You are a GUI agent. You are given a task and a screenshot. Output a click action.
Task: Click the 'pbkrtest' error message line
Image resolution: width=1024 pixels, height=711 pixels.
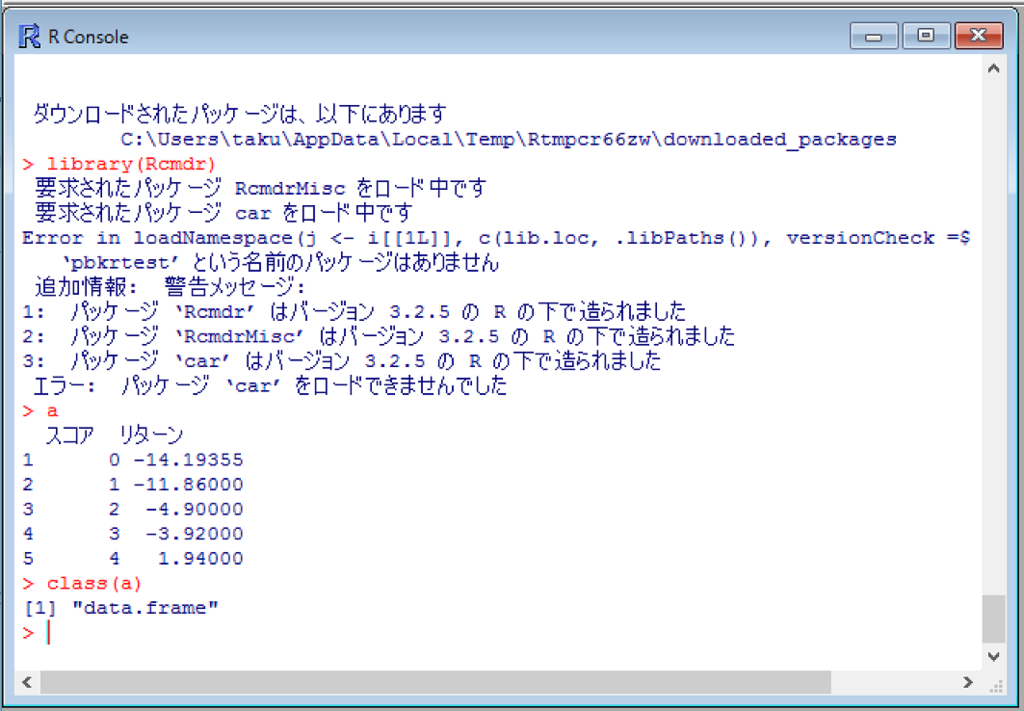pyautogui.click(x=280, y=262)
